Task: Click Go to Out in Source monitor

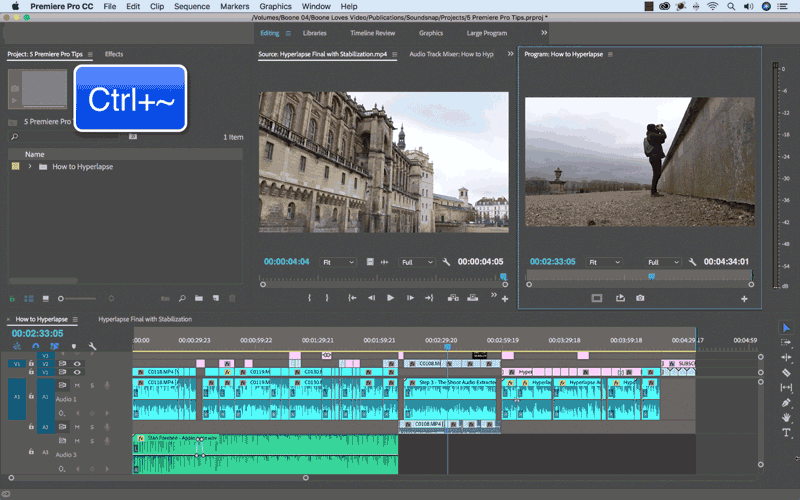Action: [x=429, y=298]
